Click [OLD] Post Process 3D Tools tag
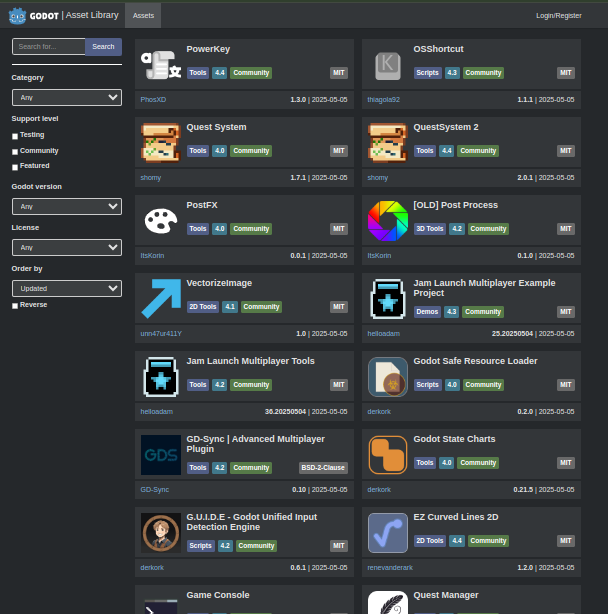This screenshot has height=614, width=608. point(429,229)
